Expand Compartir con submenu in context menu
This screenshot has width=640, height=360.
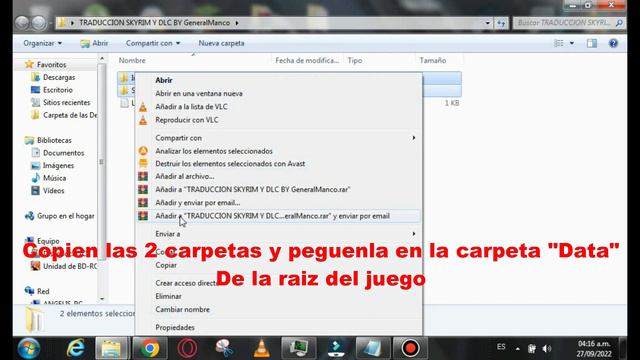tap(278, 138)
